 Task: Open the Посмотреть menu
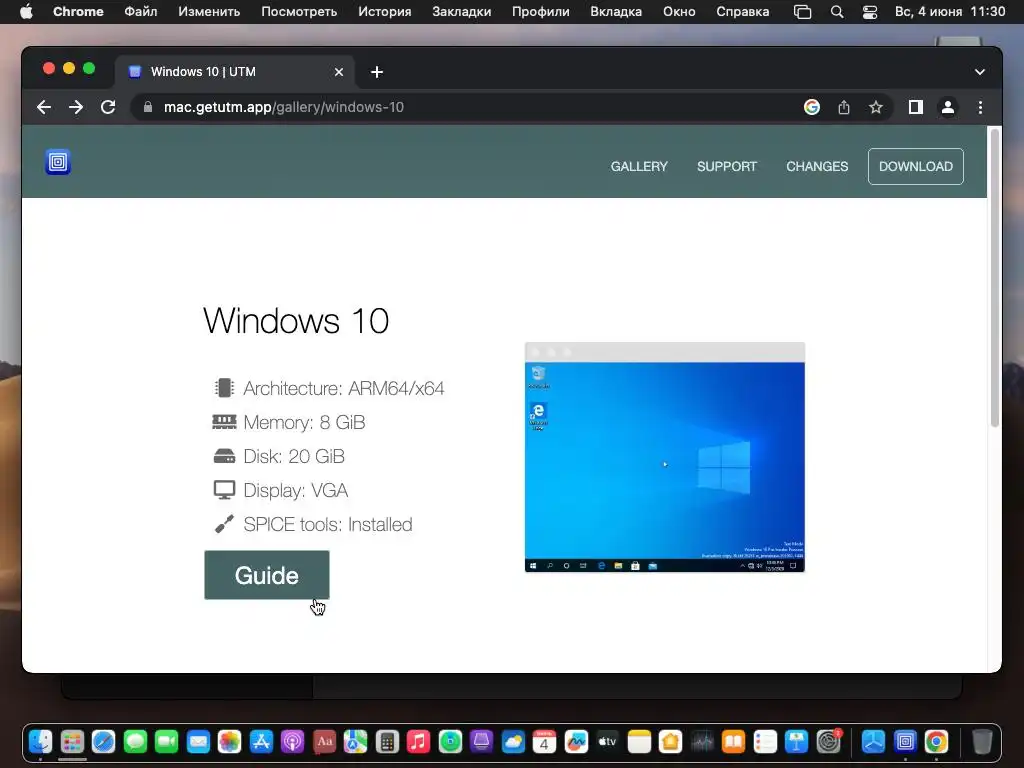299,12
